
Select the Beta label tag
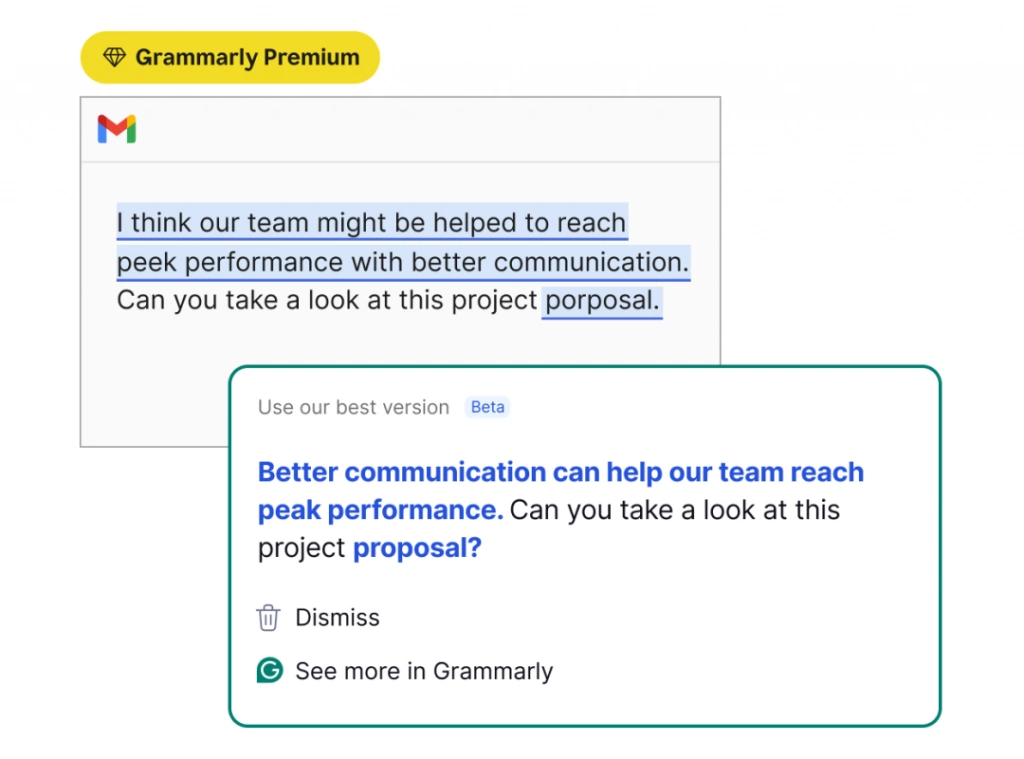click(x=487, y=407)
